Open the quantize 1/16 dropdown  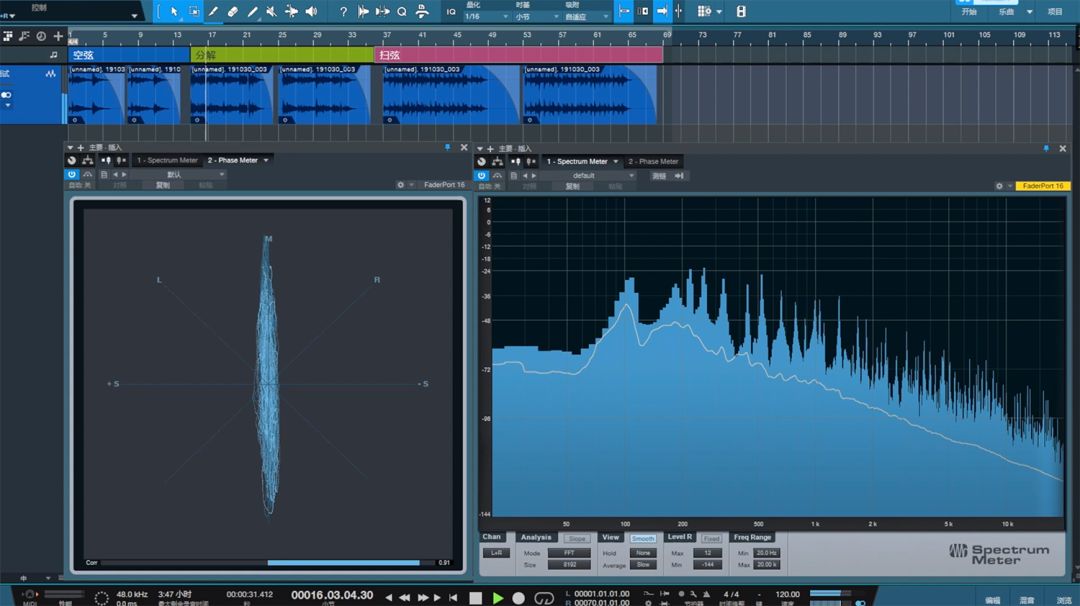(x=485, y=17)
